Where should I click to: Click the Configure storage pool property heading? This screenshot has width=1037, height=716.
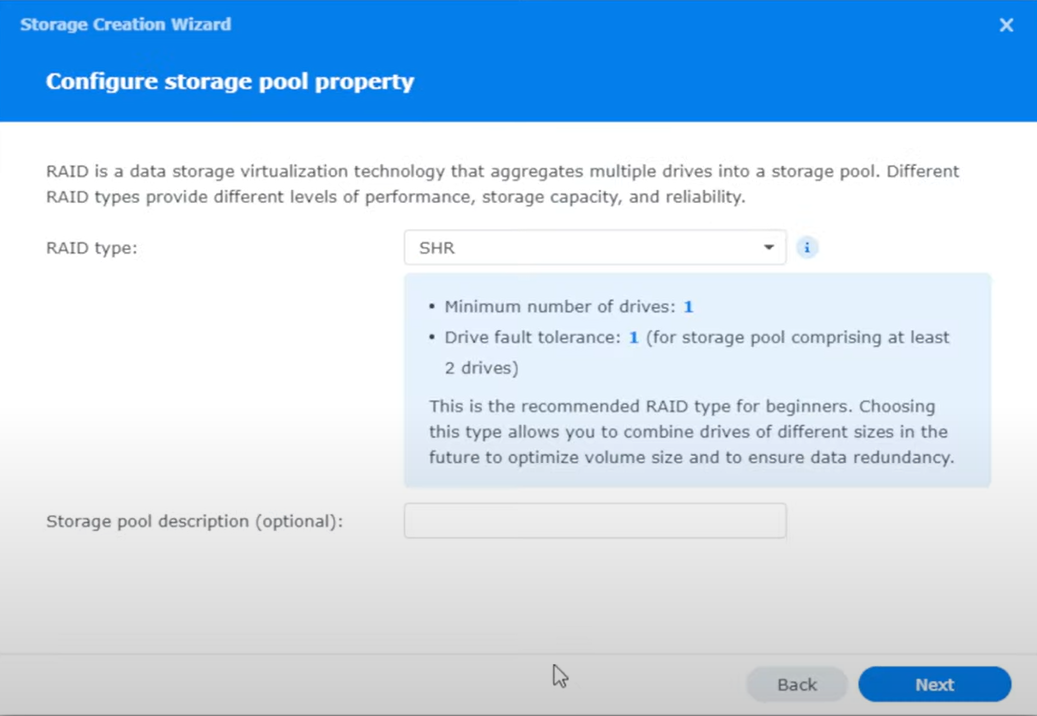(230, 81)
